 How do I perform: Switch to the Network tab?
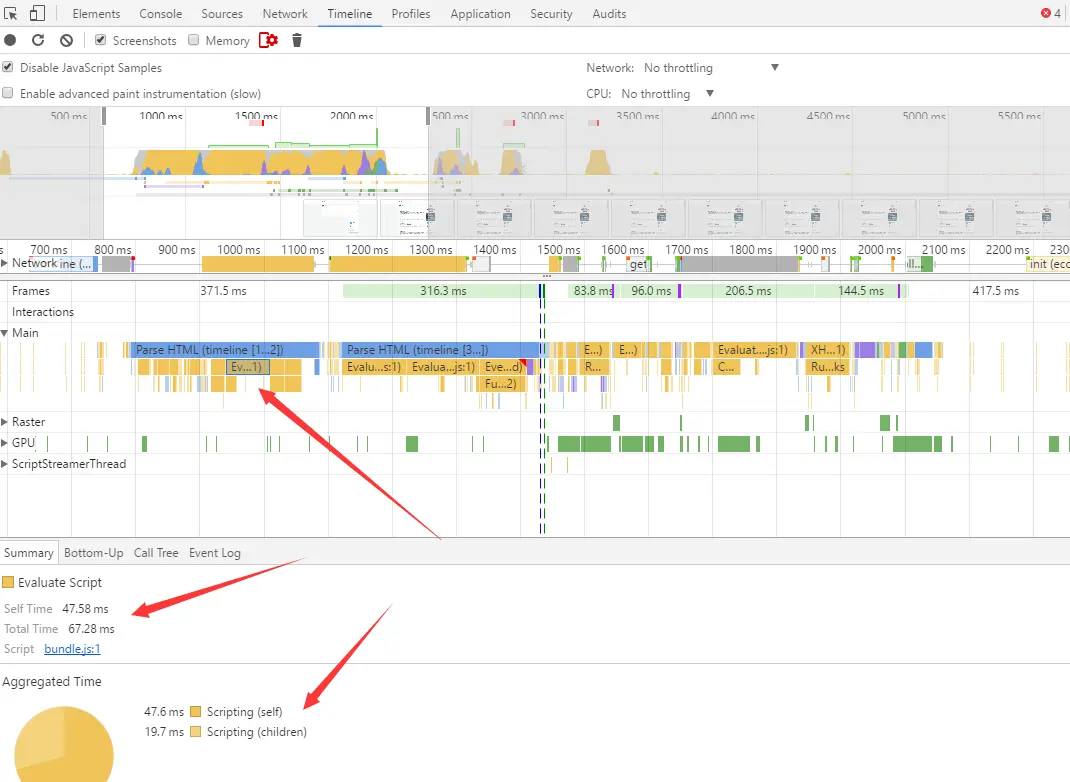[285, 14]
